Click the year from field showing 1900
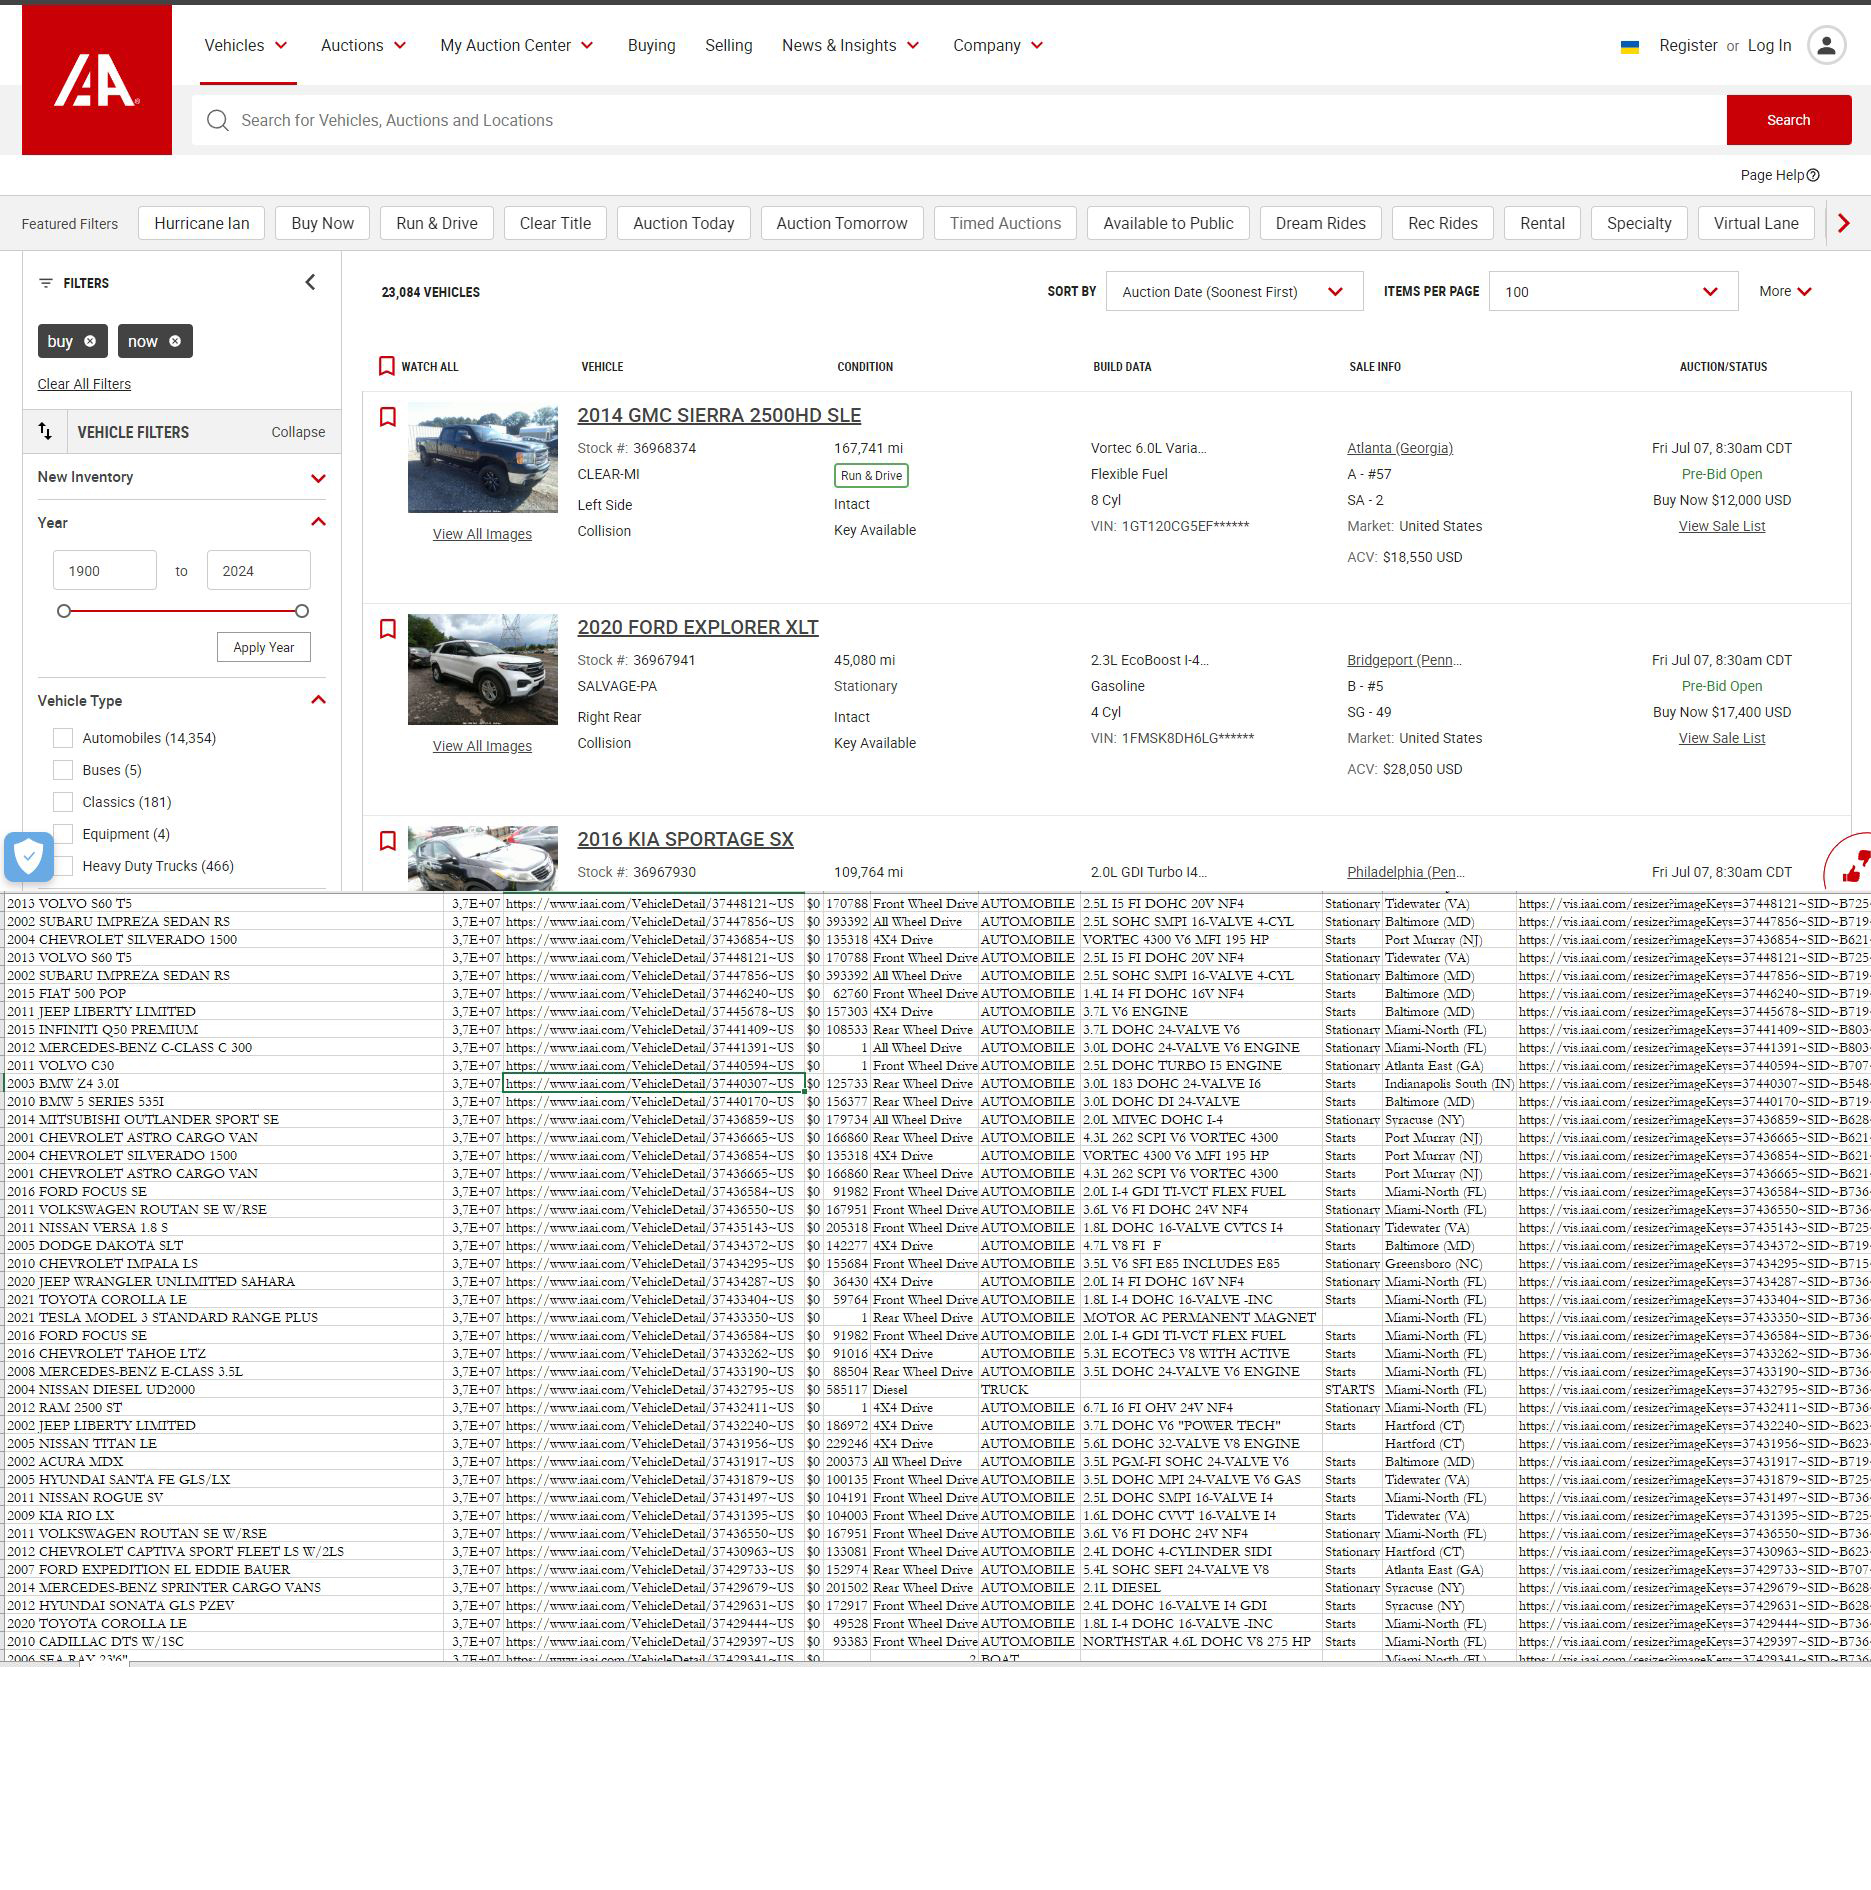This screenshot has height=1890, width=1871. point(105,570)
